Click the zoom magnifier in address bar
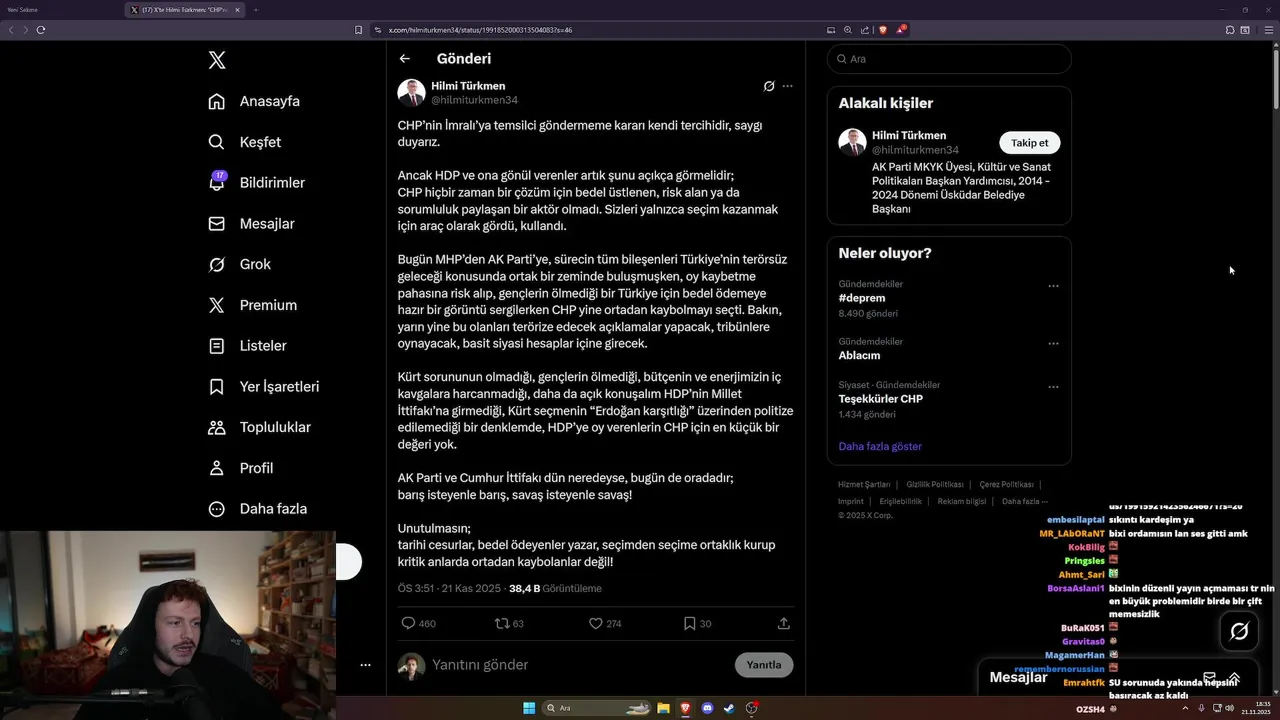The height and width of the screenshot is (720, 1280). pyautogui.click(x=848, y=30)
